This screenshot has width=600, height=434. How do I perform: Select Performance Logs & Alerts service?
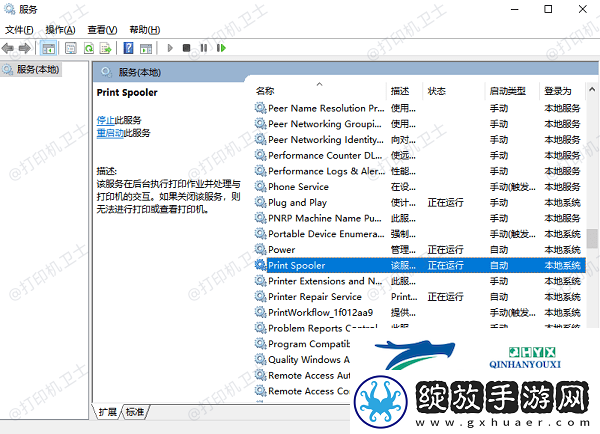420,171
